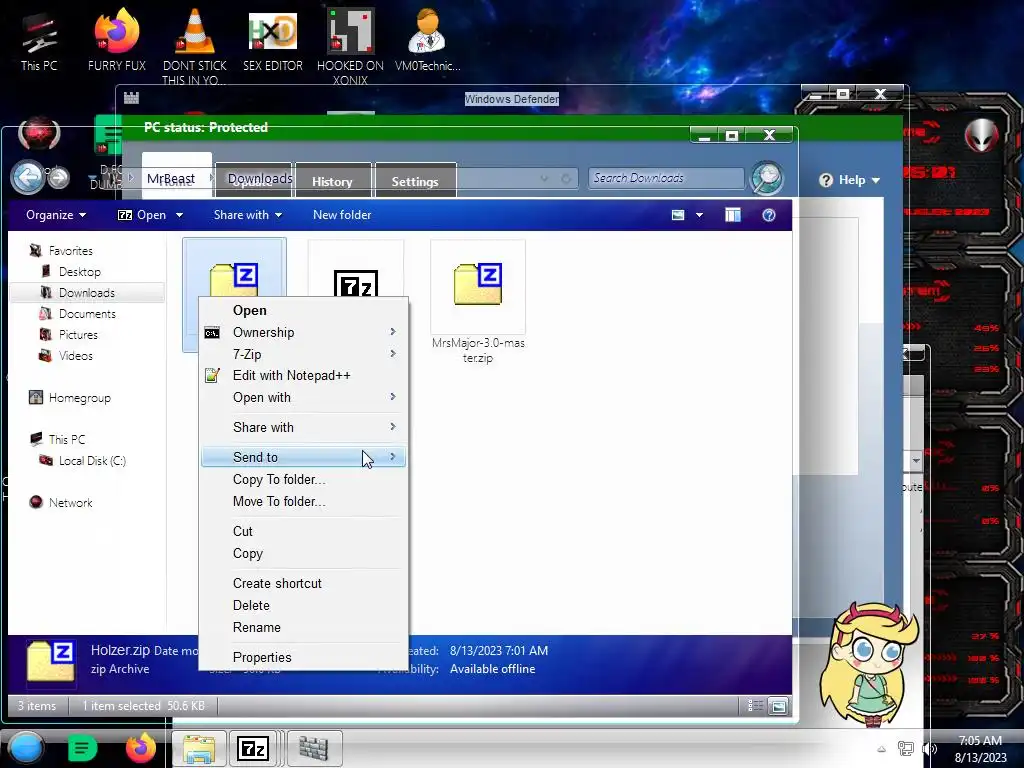Open the HOOKED ON XONIX desktop icon
This screenshot has width=1024, height=768.
[x=350, y=46]
